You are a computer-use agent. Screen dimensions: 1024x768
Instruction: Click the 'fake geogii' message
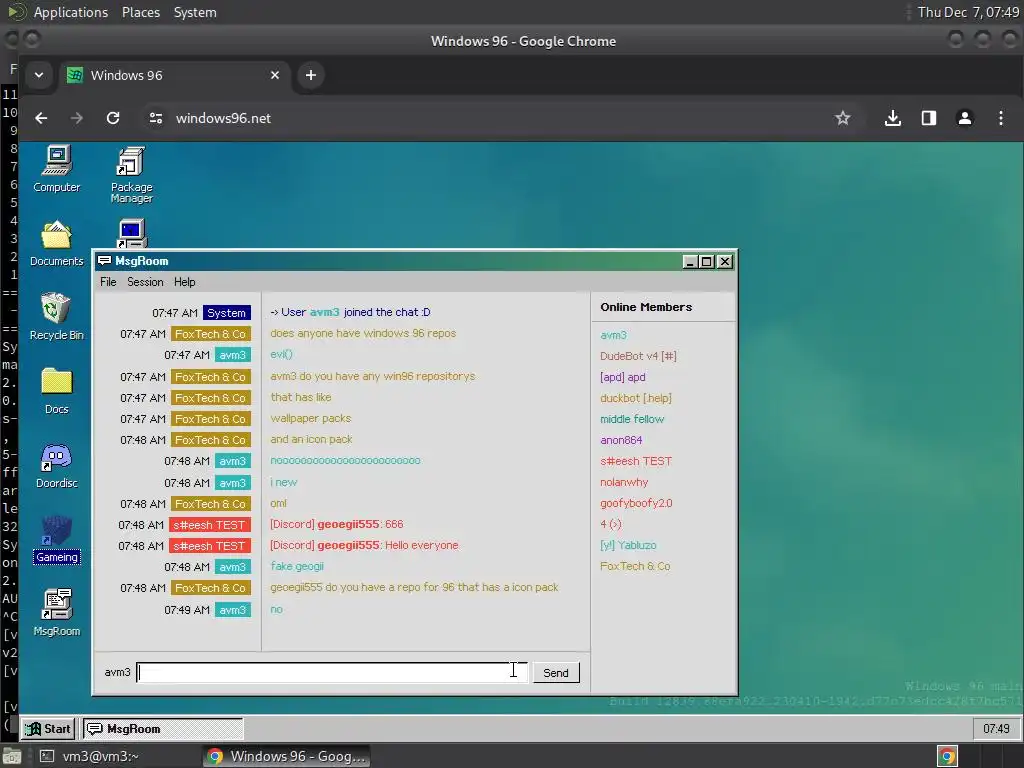[x=296, y=566]
